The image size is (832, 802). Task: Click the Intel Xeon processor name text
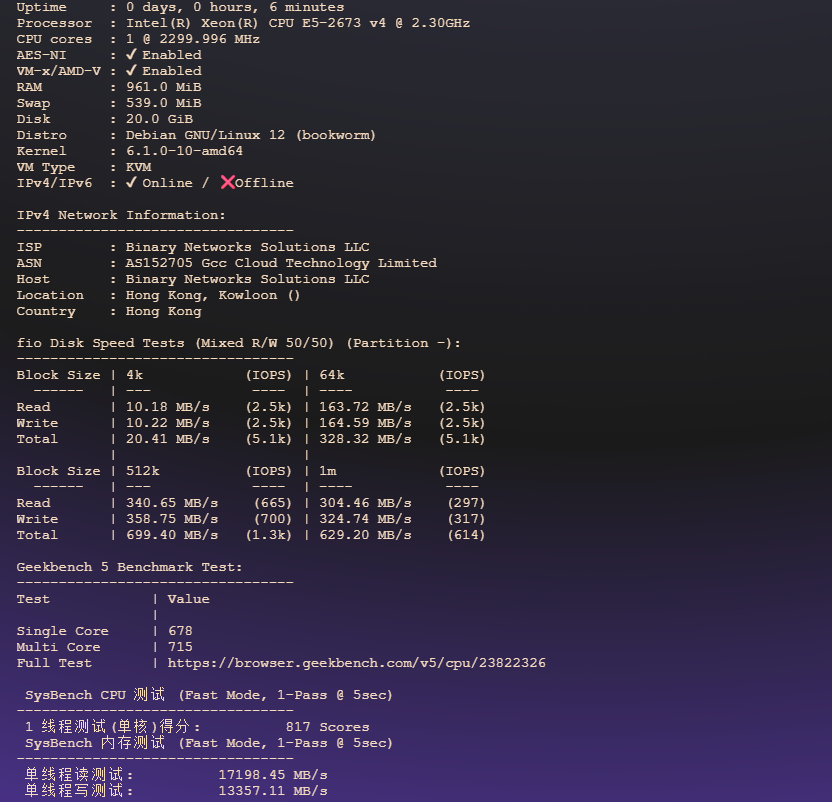(297, 23)
